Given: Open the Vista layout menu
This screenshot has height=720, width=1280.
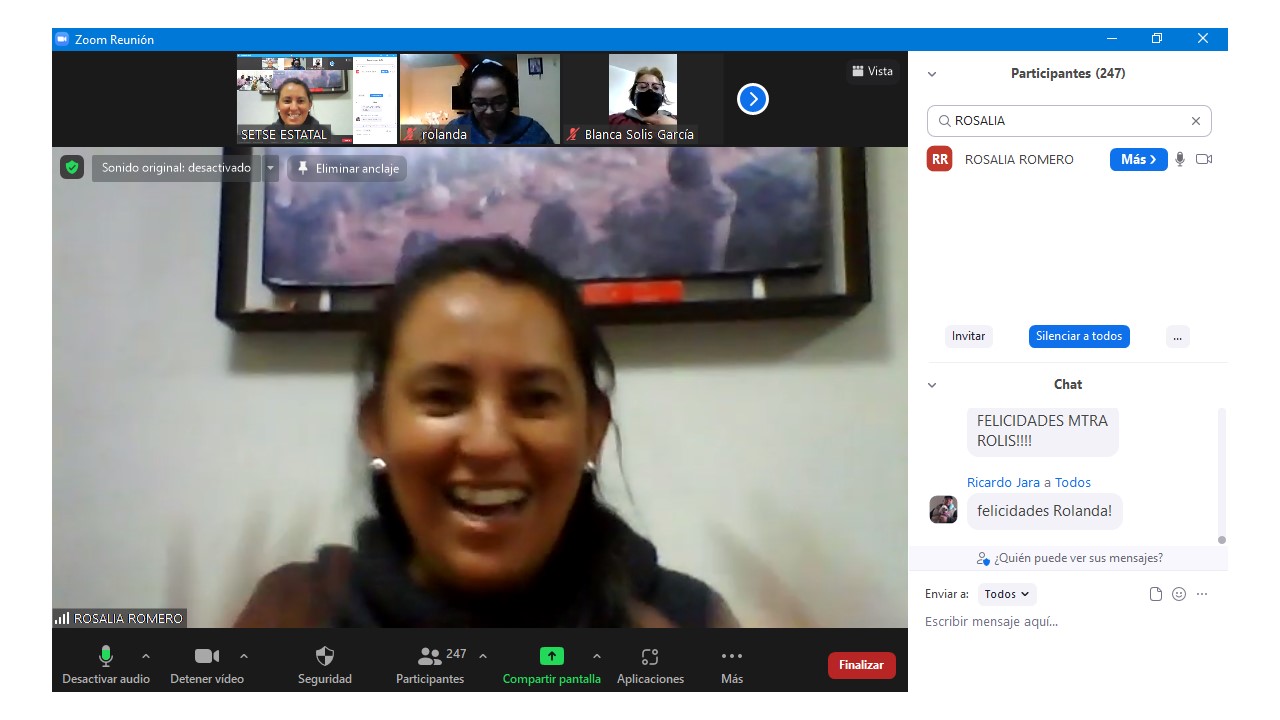Looking at the screenshot, I should pyautogui.click(x=872, y=71).
